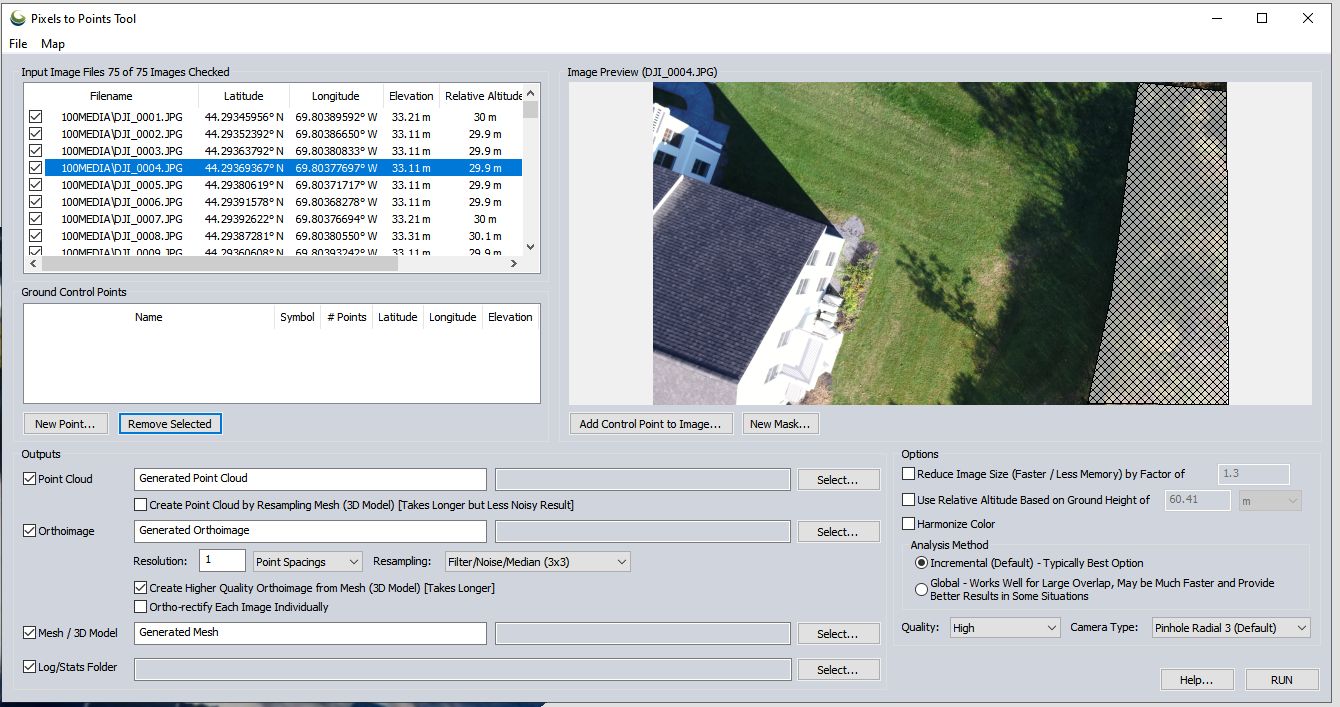Toggle the Log/Stats Folder checkbox
This screenshot has width=1340, height=707.
[x=29, y=667]
